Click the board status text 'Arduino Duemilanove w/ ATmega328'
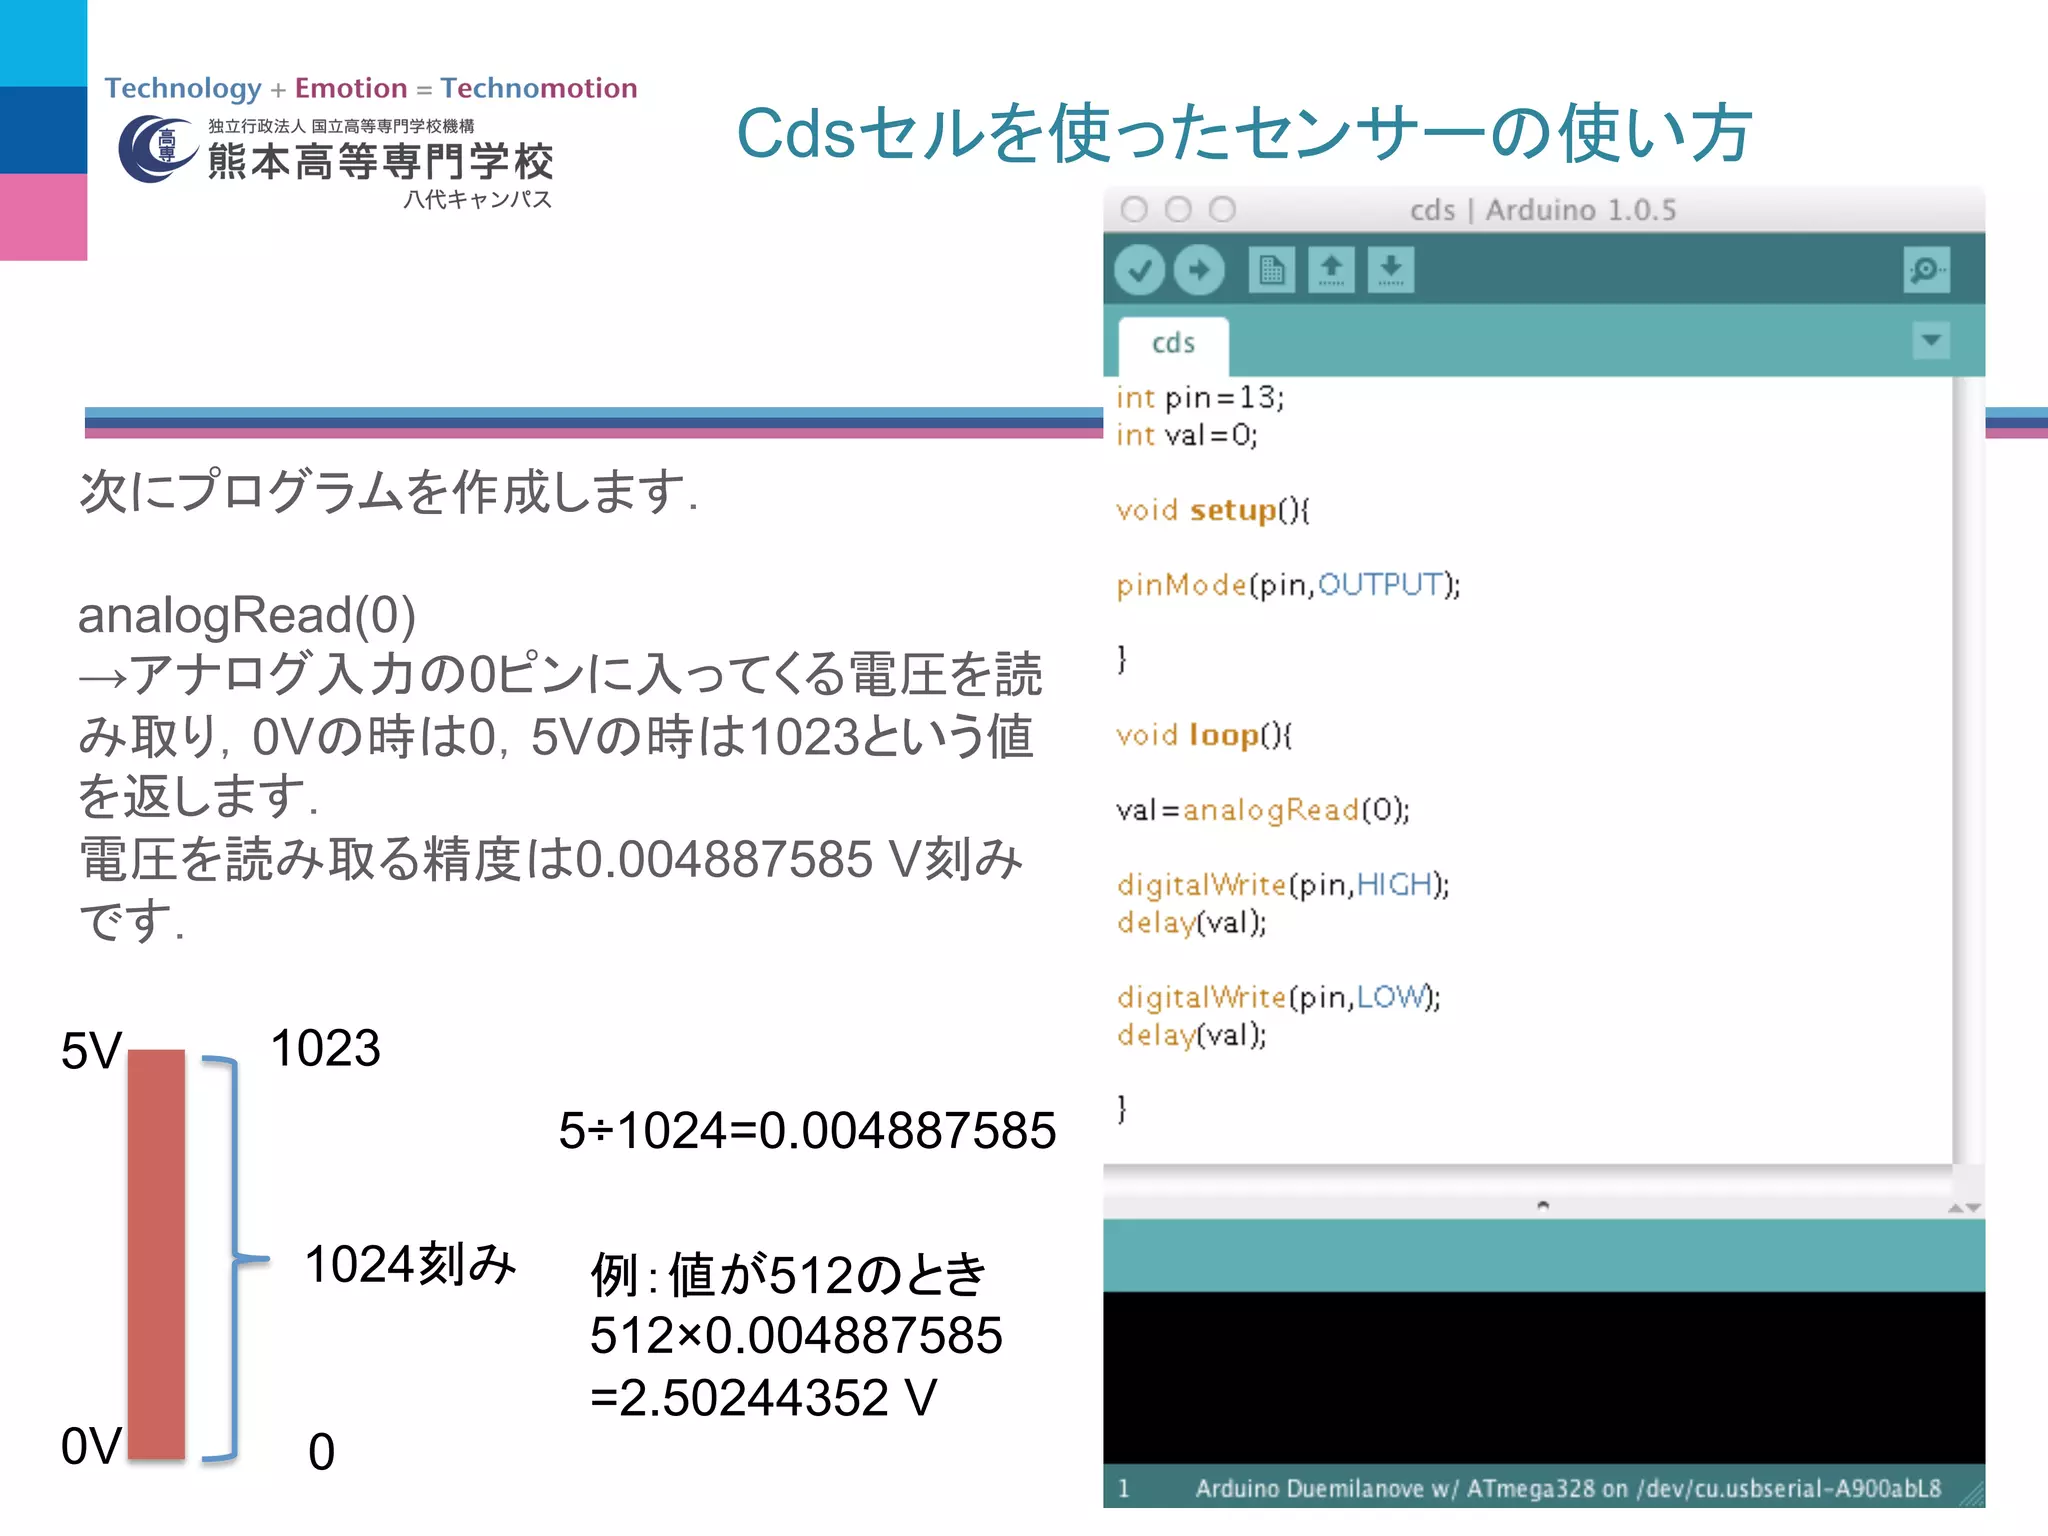The width and height of the screenshot is (2048, 1536). pos(1395,1488)
